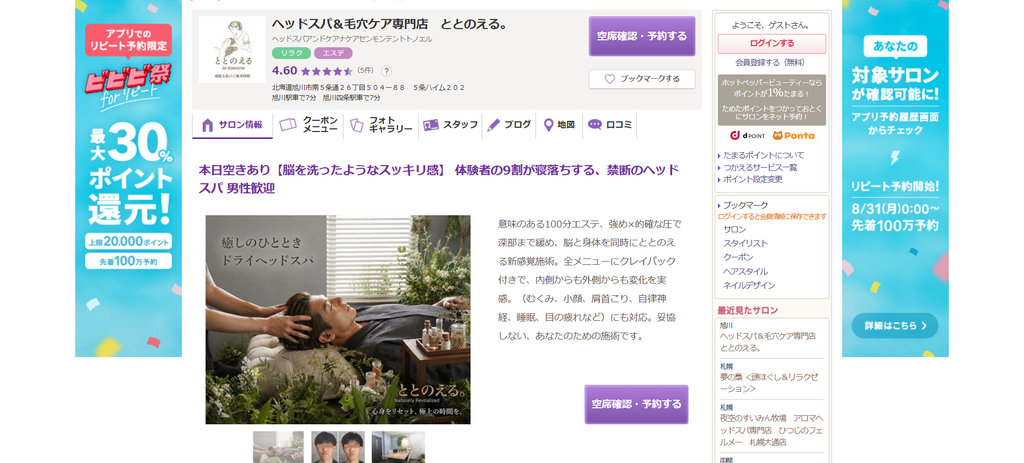Select the staff photo thumbnail
The height and width of the screenshot is (463, 1024).
(x=336, y=447)
